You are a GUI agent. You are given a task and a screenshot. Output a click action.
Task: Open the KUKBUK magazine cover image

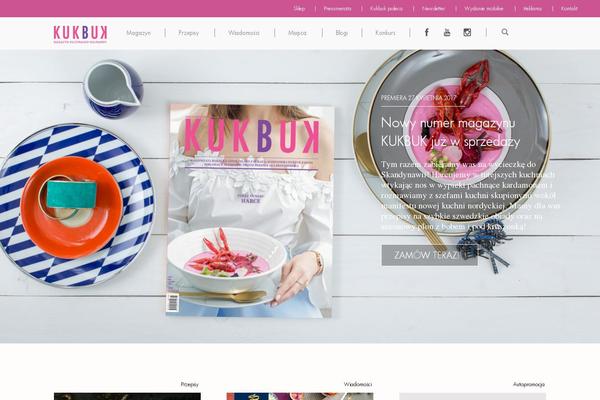pos(250,211)
